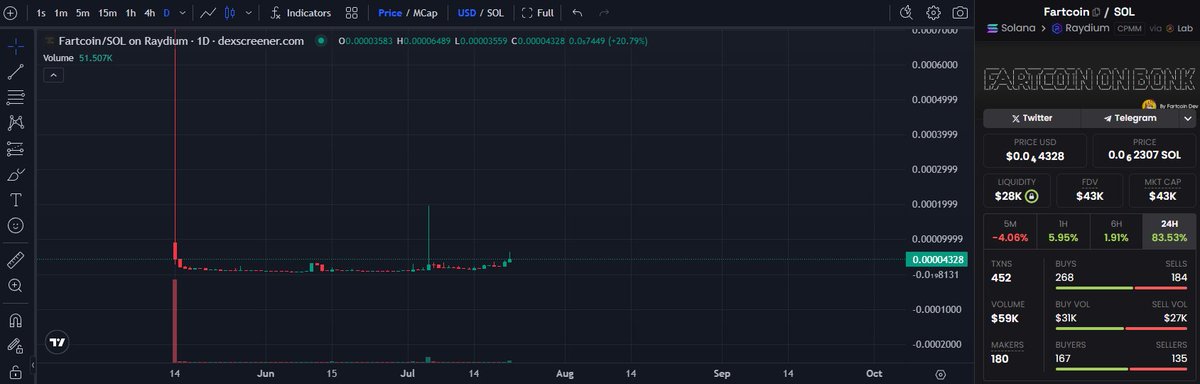
Task: Set chart denomination to USD
Action: (467, 13)
